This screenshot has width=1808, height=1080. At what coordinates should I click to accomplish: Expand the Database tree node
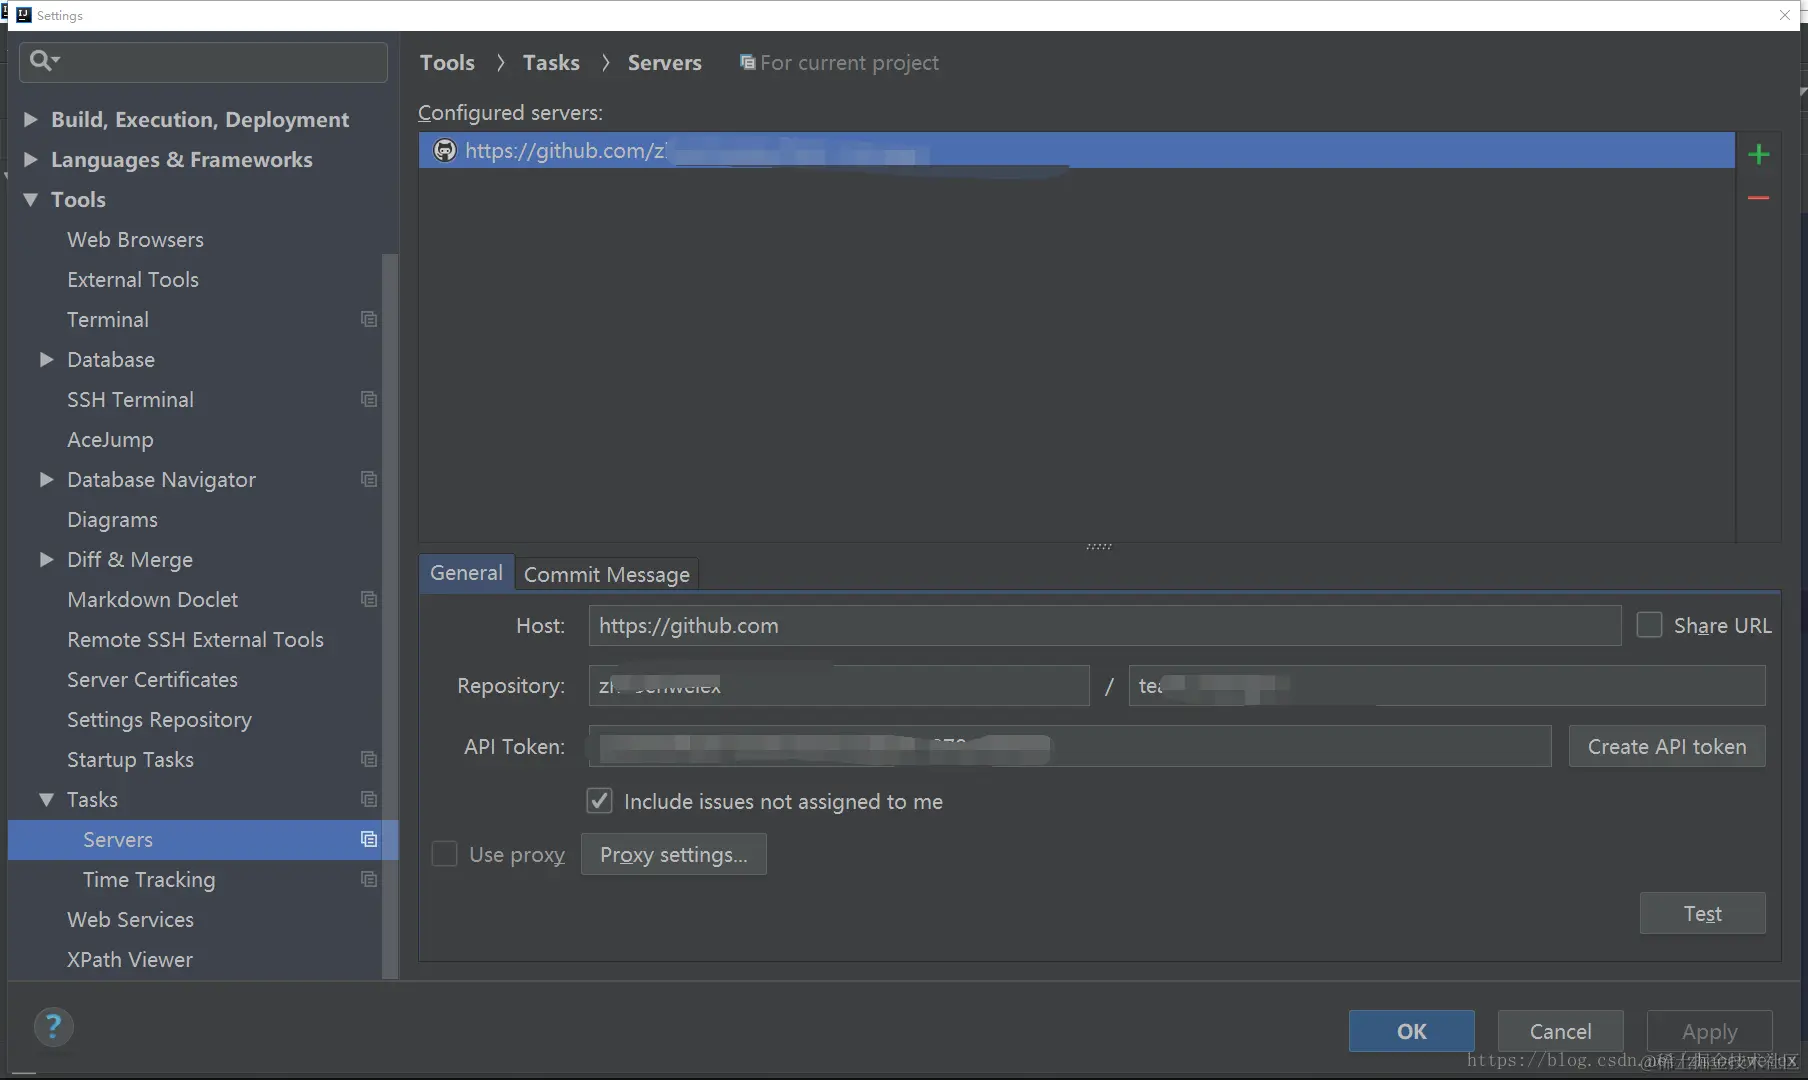46,359
